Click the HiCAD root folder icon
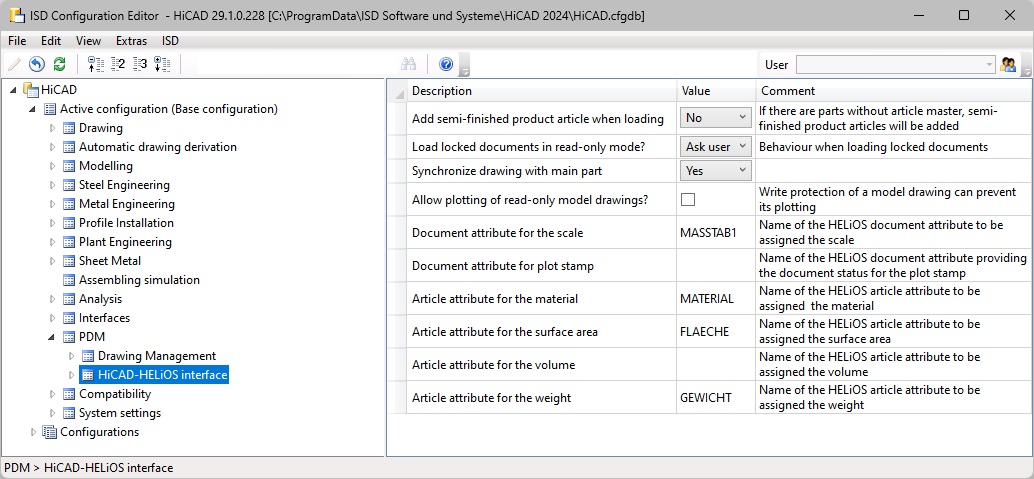 click(x=30, y=90)
